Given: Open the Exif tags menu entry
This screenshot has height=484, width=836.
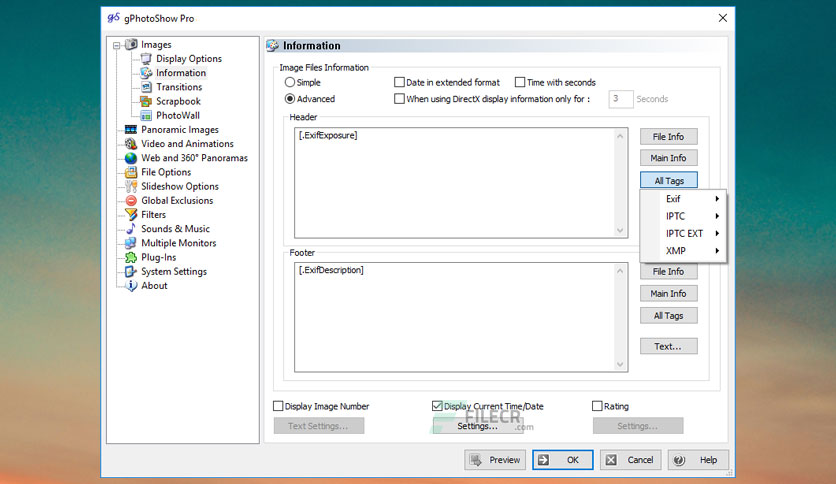Looking at the screenshot, I should click(683, 199).
